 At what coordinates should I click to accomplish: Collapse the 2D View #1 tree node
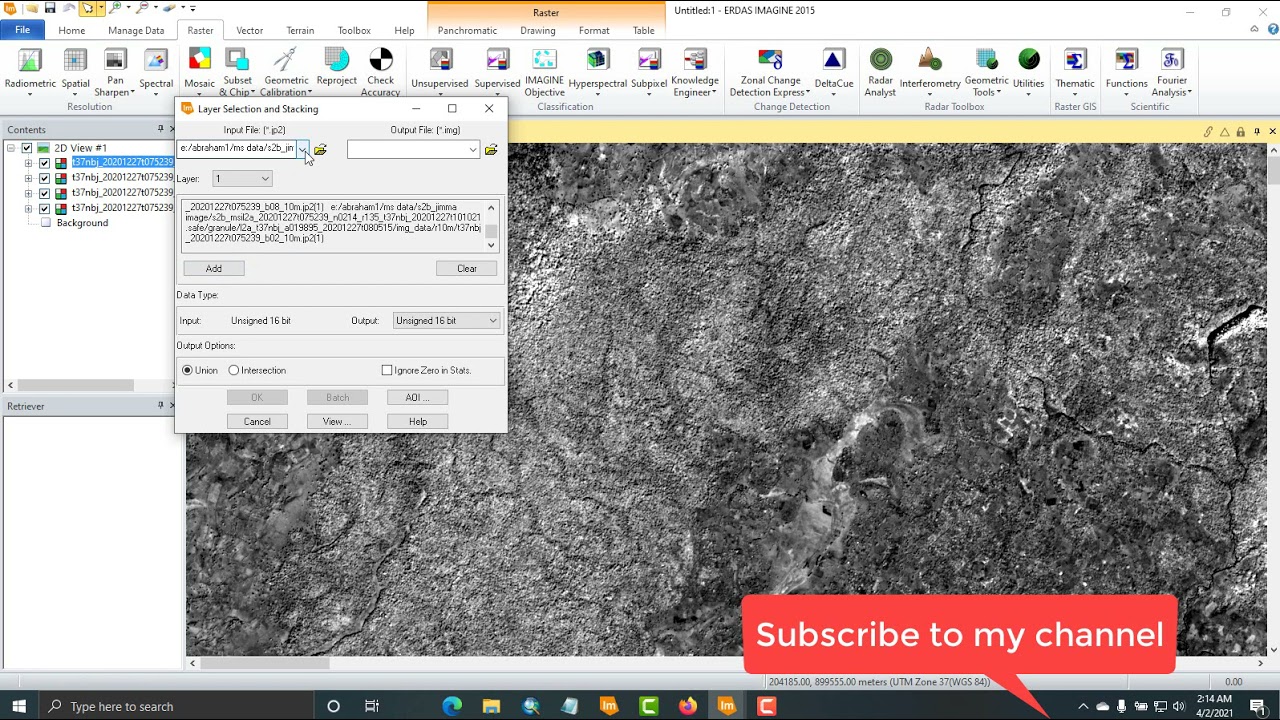coord(11,148)
